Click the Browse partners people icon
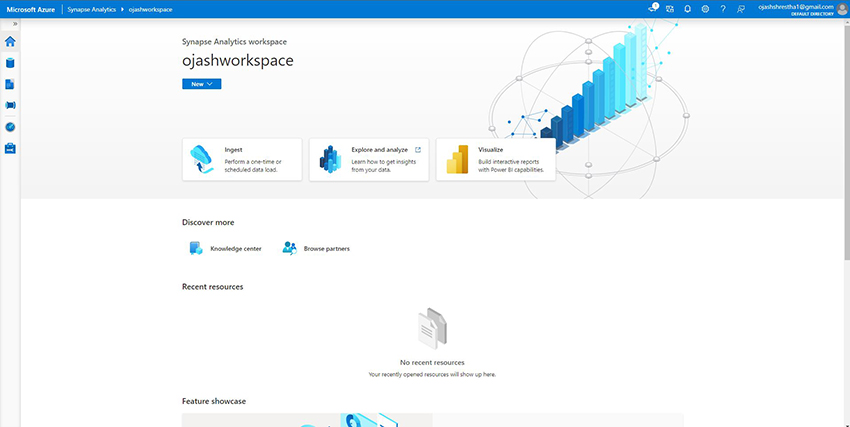The image size is (850, 427). click(x=289, y=248)
